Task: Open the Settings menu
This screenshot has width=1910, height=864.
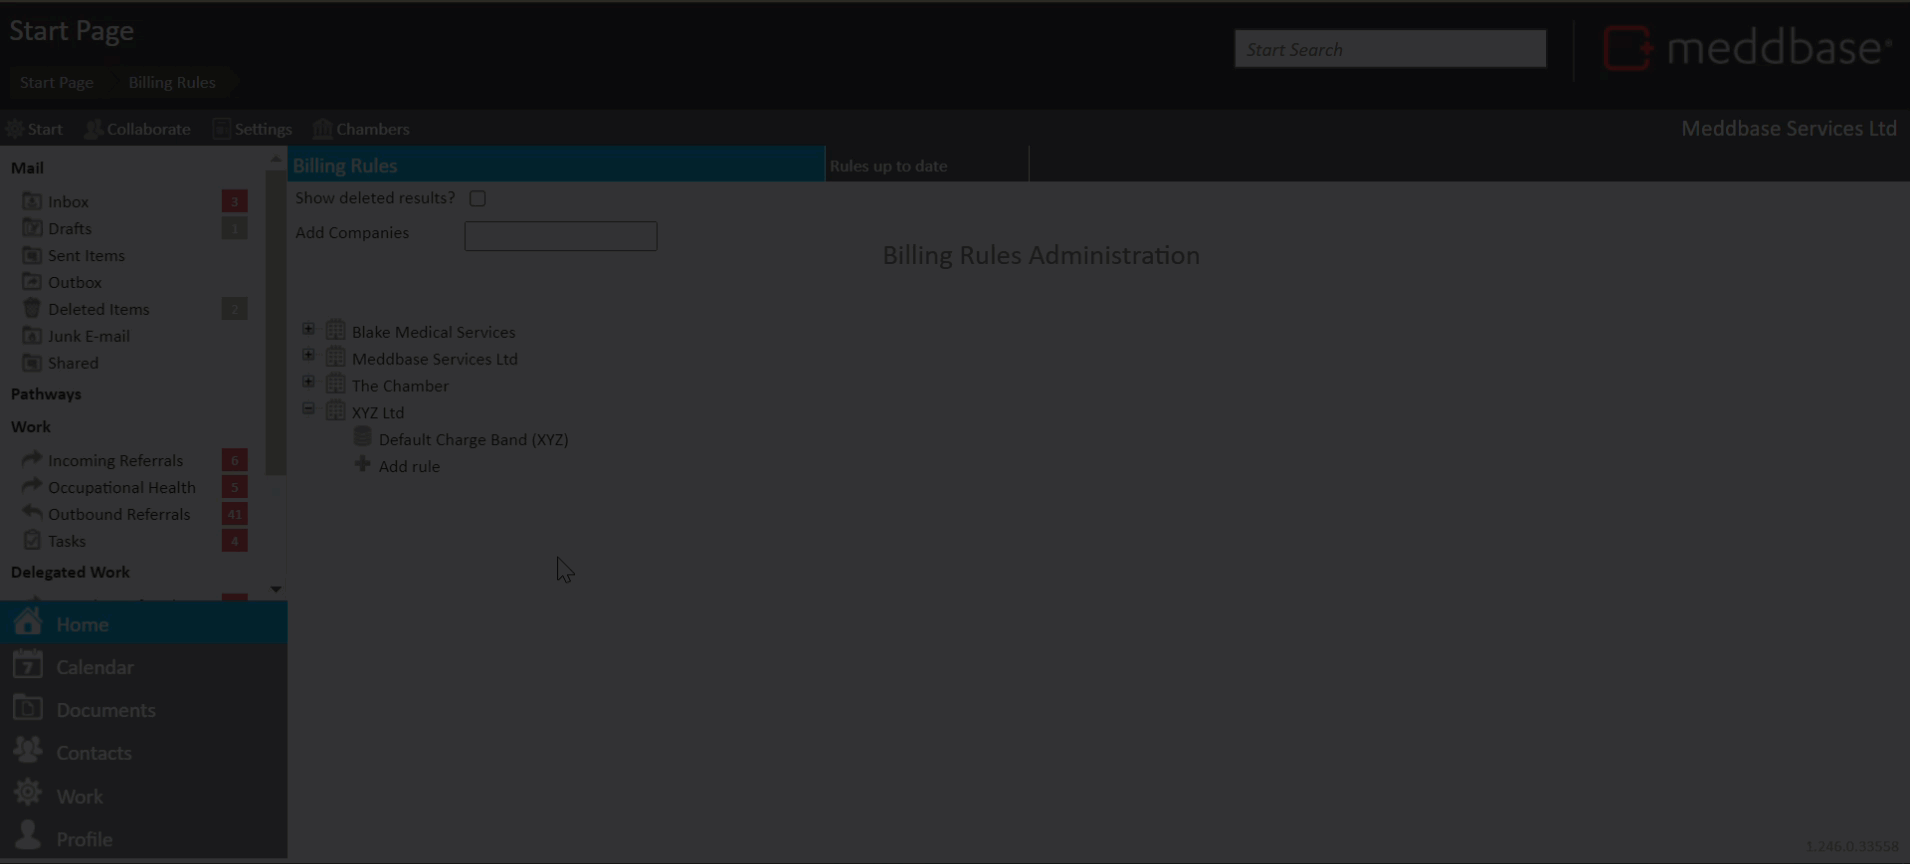Action: [253, 129]
